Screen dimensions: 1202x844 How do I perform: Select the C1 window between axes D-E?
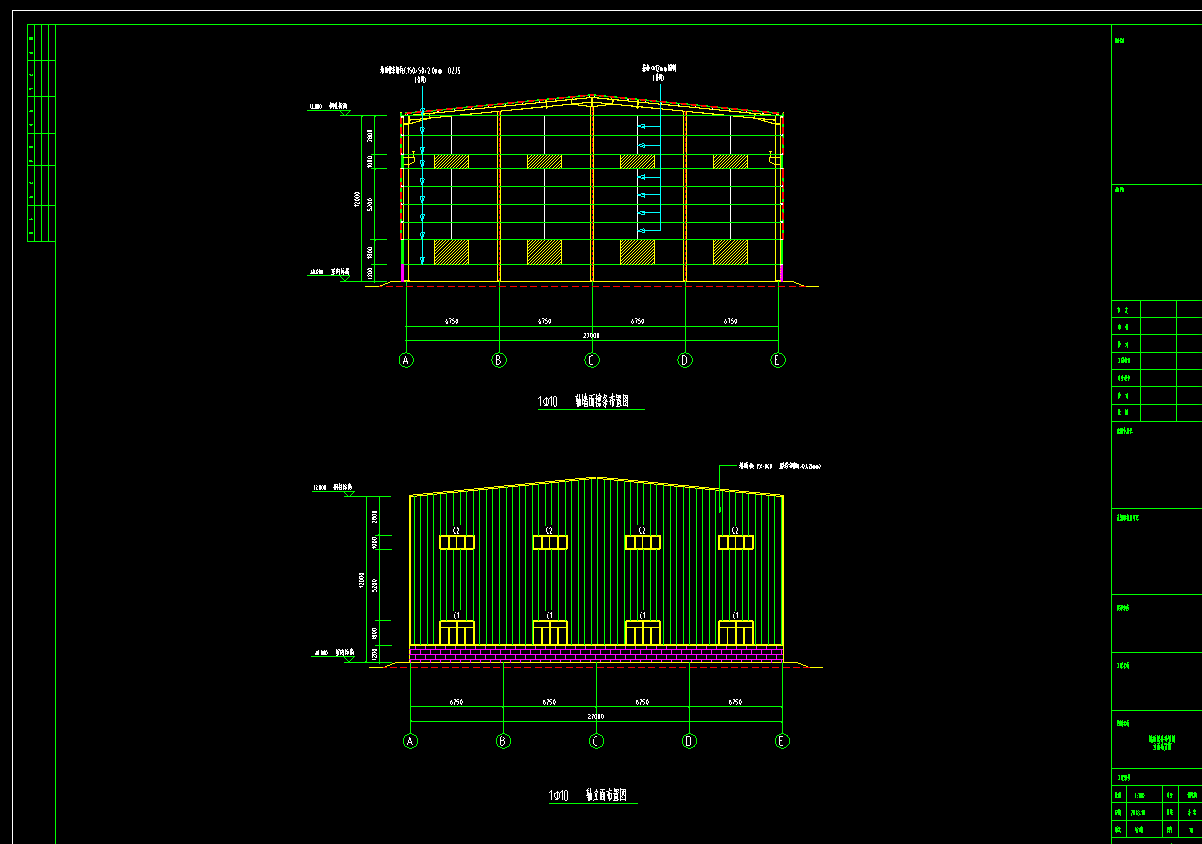click(x=736, y=632)
